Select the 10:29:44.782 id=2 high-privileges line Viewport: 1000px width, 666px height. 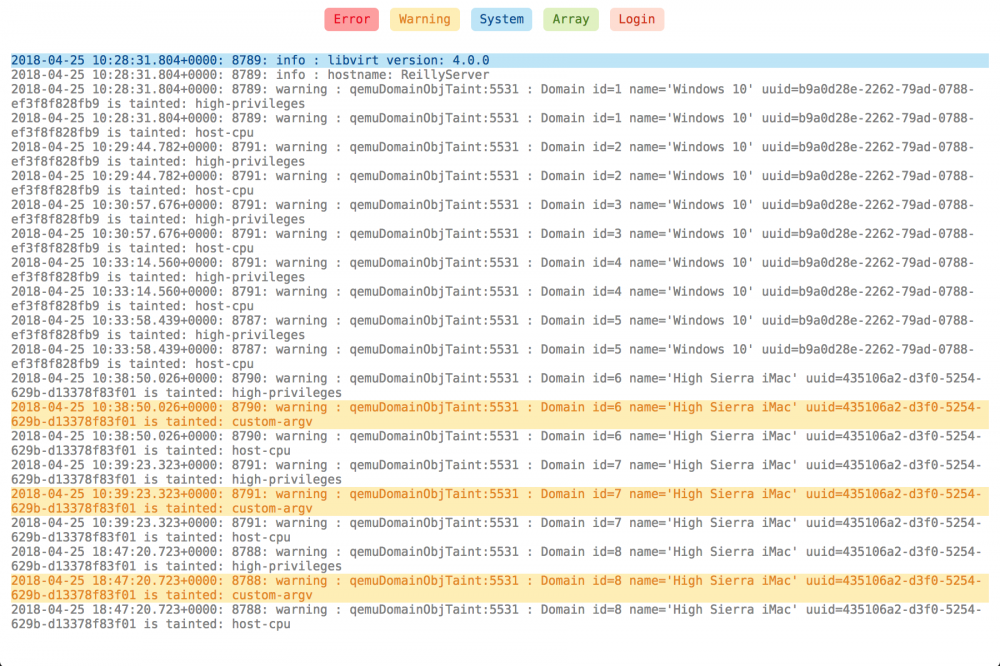tap(499, 154)
